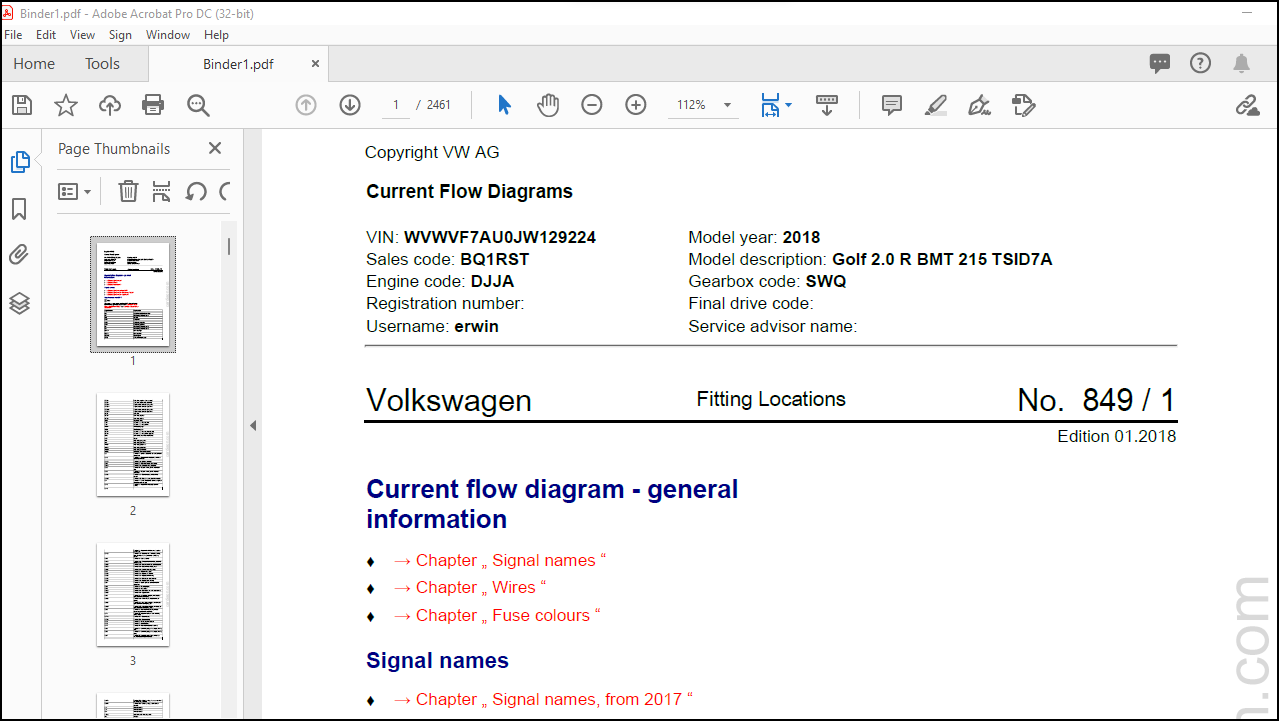Click the fit page width icon
Viewport: 1279px width, 721px height.
click(x=769, y=105)
